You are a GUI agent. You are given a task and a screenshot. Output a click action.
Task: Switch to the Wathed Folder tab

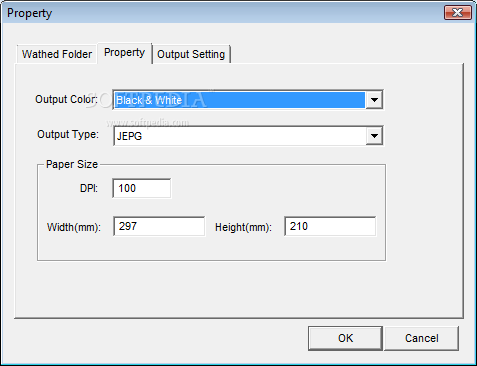[x=57, y=54]
